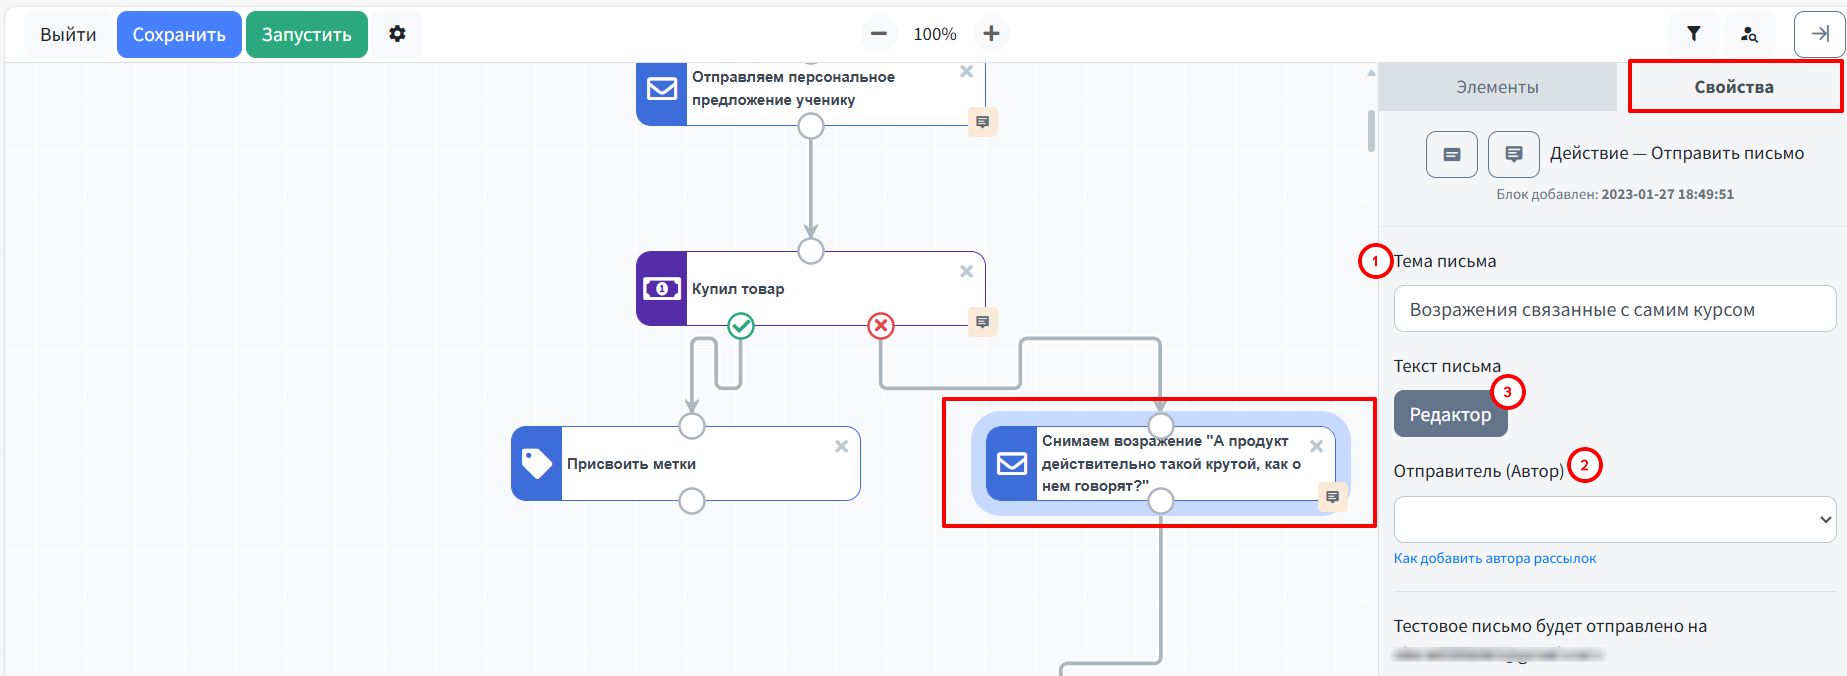Open the 'Редактор' for the letter text
The height and width of the screenshot is (676, 1847).
click(x=1450, y=414)
